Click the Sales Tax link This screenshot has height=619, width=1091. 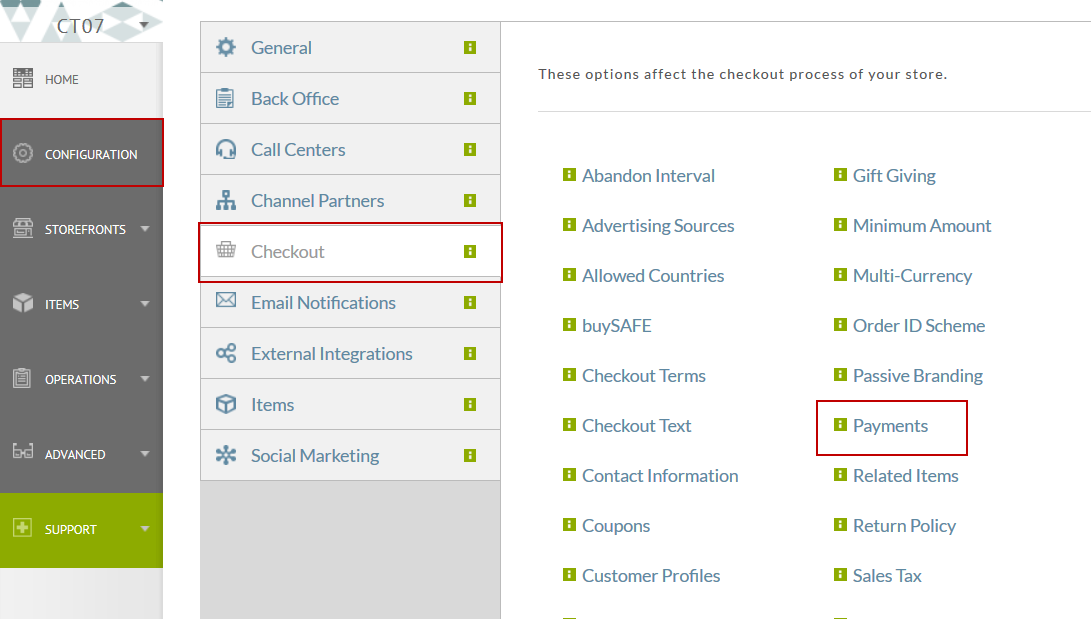tap(887, 576)
